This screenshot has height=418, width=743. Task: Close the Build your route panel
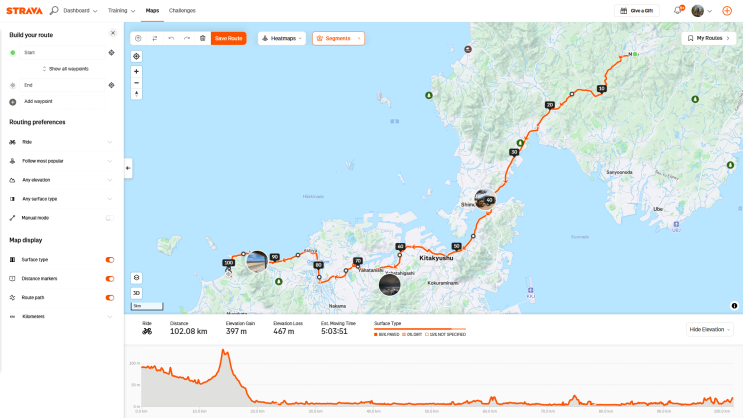113,33
